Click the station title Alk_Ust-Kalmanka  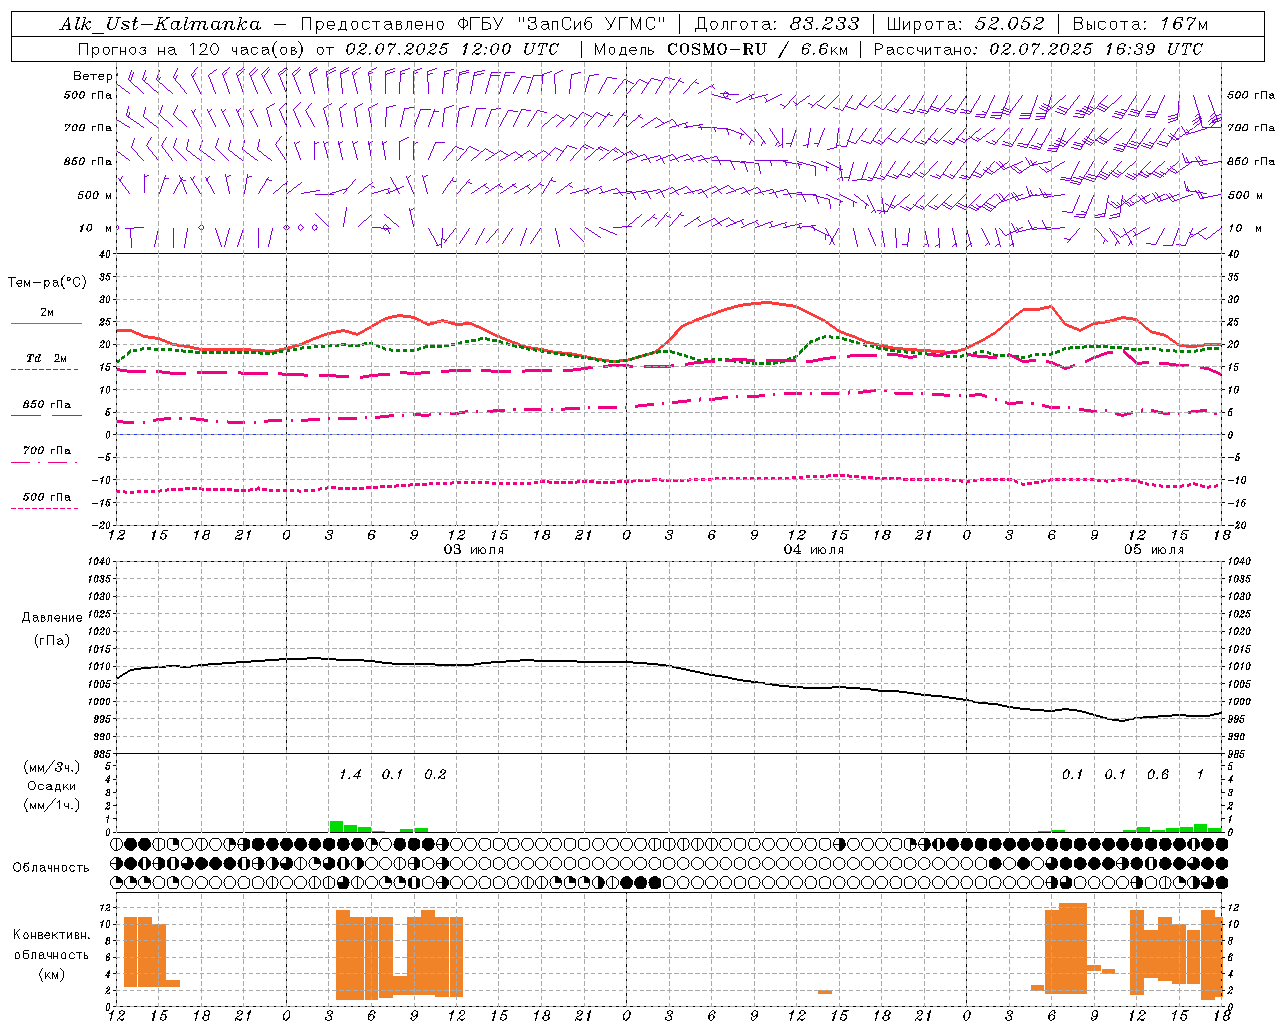click(x=160, y=24)
